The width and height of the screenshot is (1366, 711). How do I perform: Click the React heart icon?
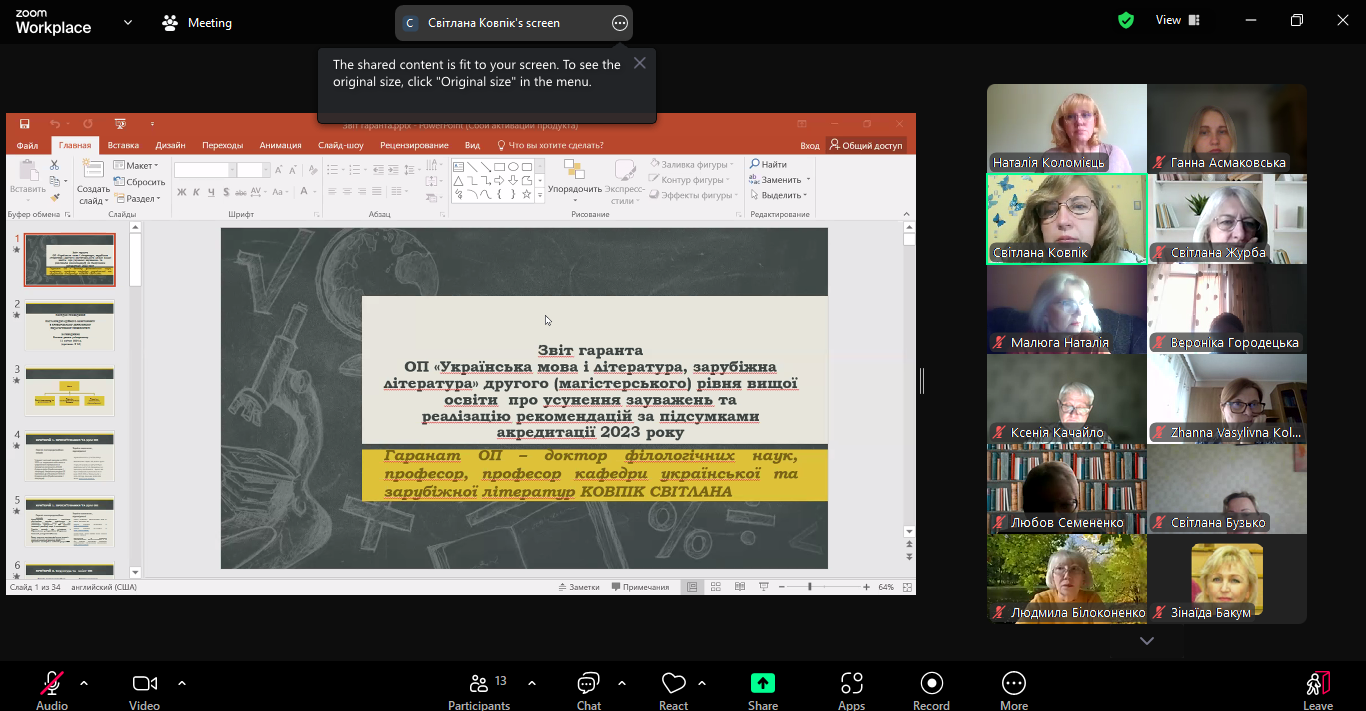coord(673,685)
